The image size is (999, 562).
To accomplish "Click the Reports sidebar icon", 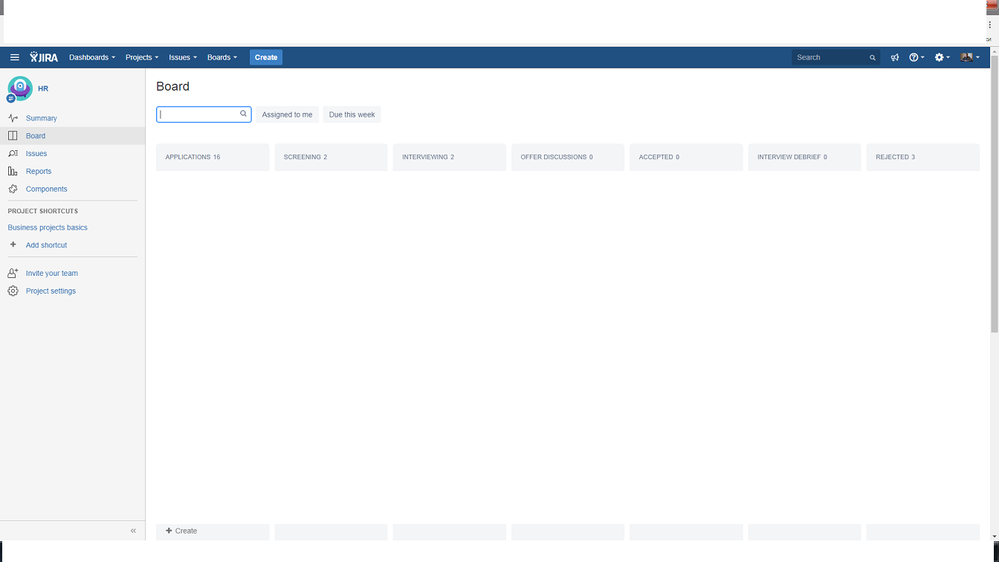I will click(13, 171).
